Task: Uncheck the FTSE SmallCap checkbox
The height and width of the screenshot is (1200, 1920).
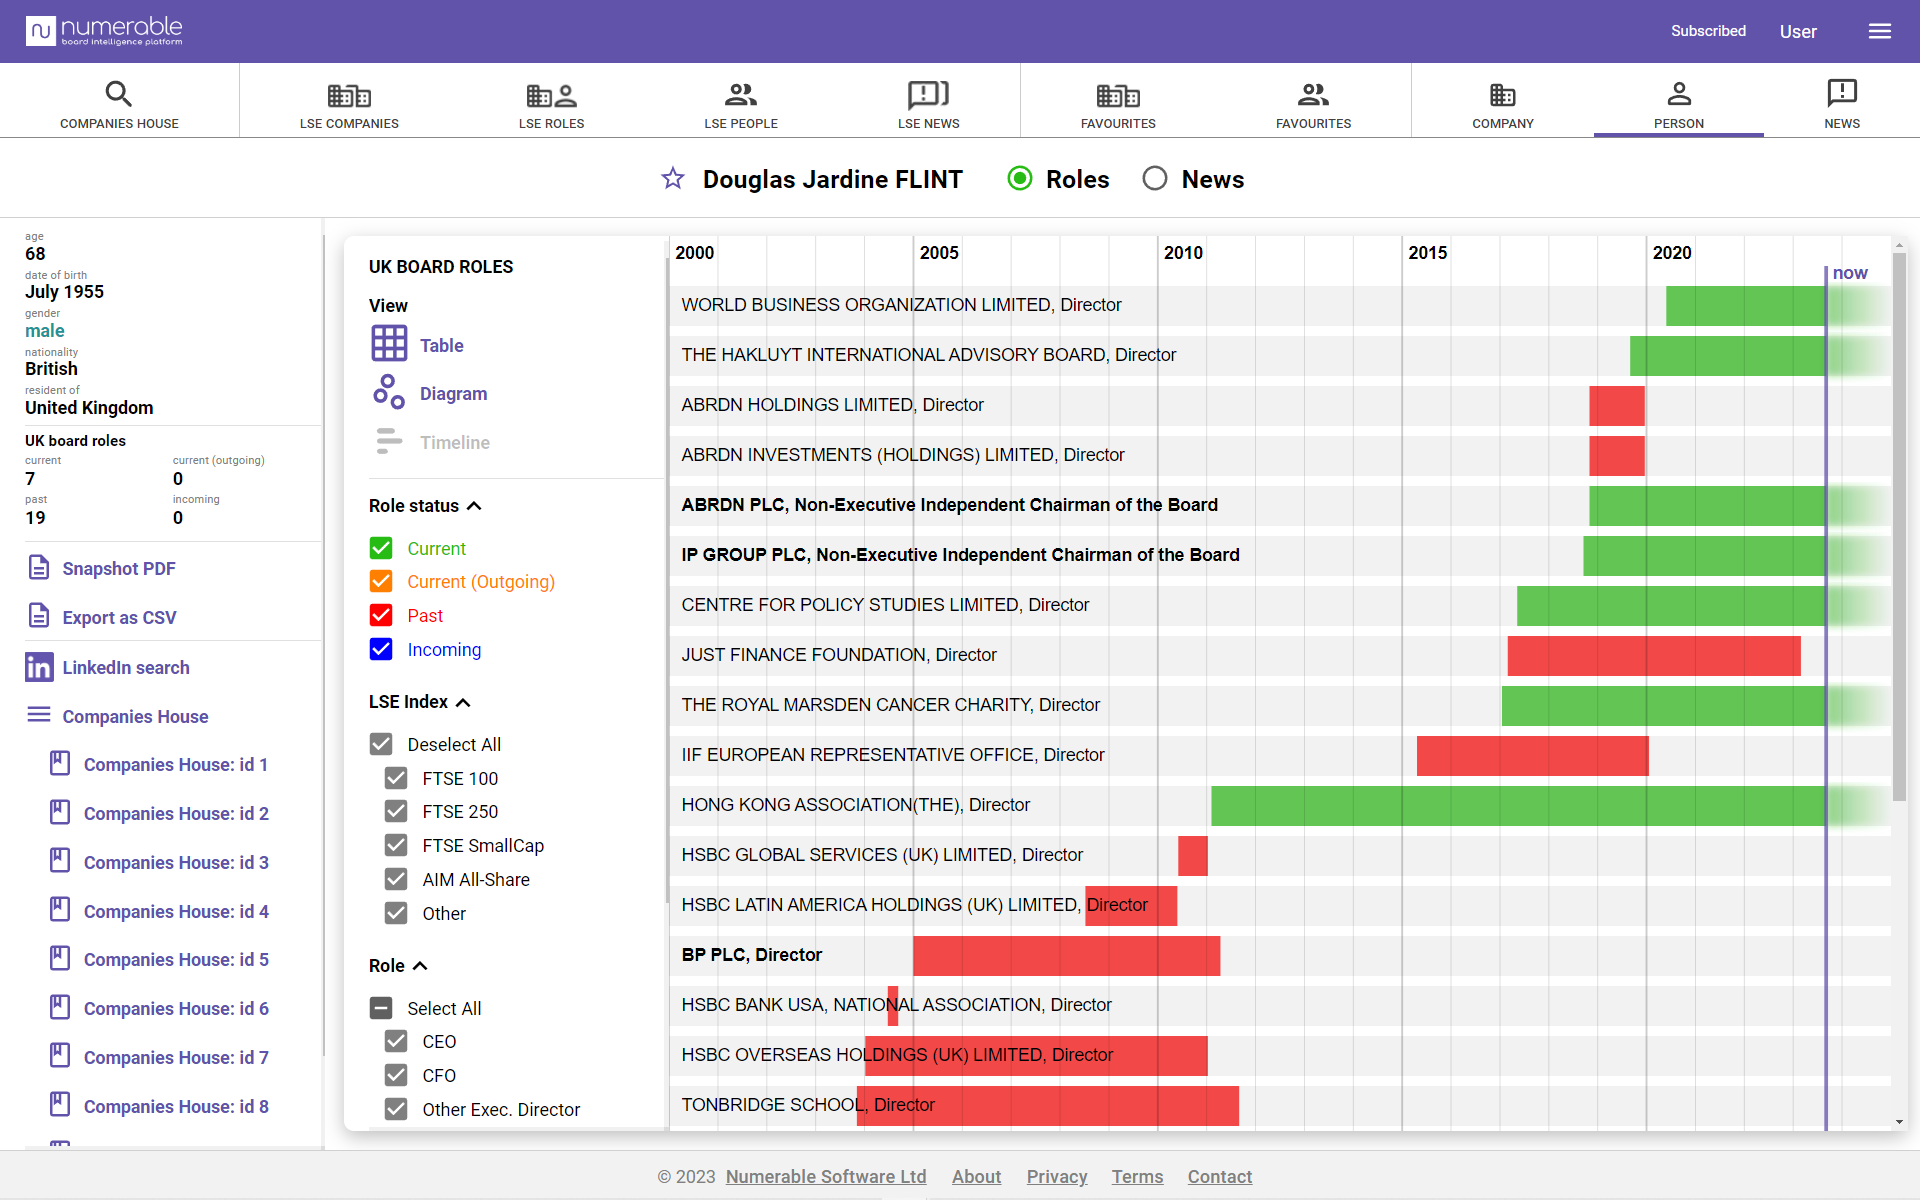Action: [396, 845]
